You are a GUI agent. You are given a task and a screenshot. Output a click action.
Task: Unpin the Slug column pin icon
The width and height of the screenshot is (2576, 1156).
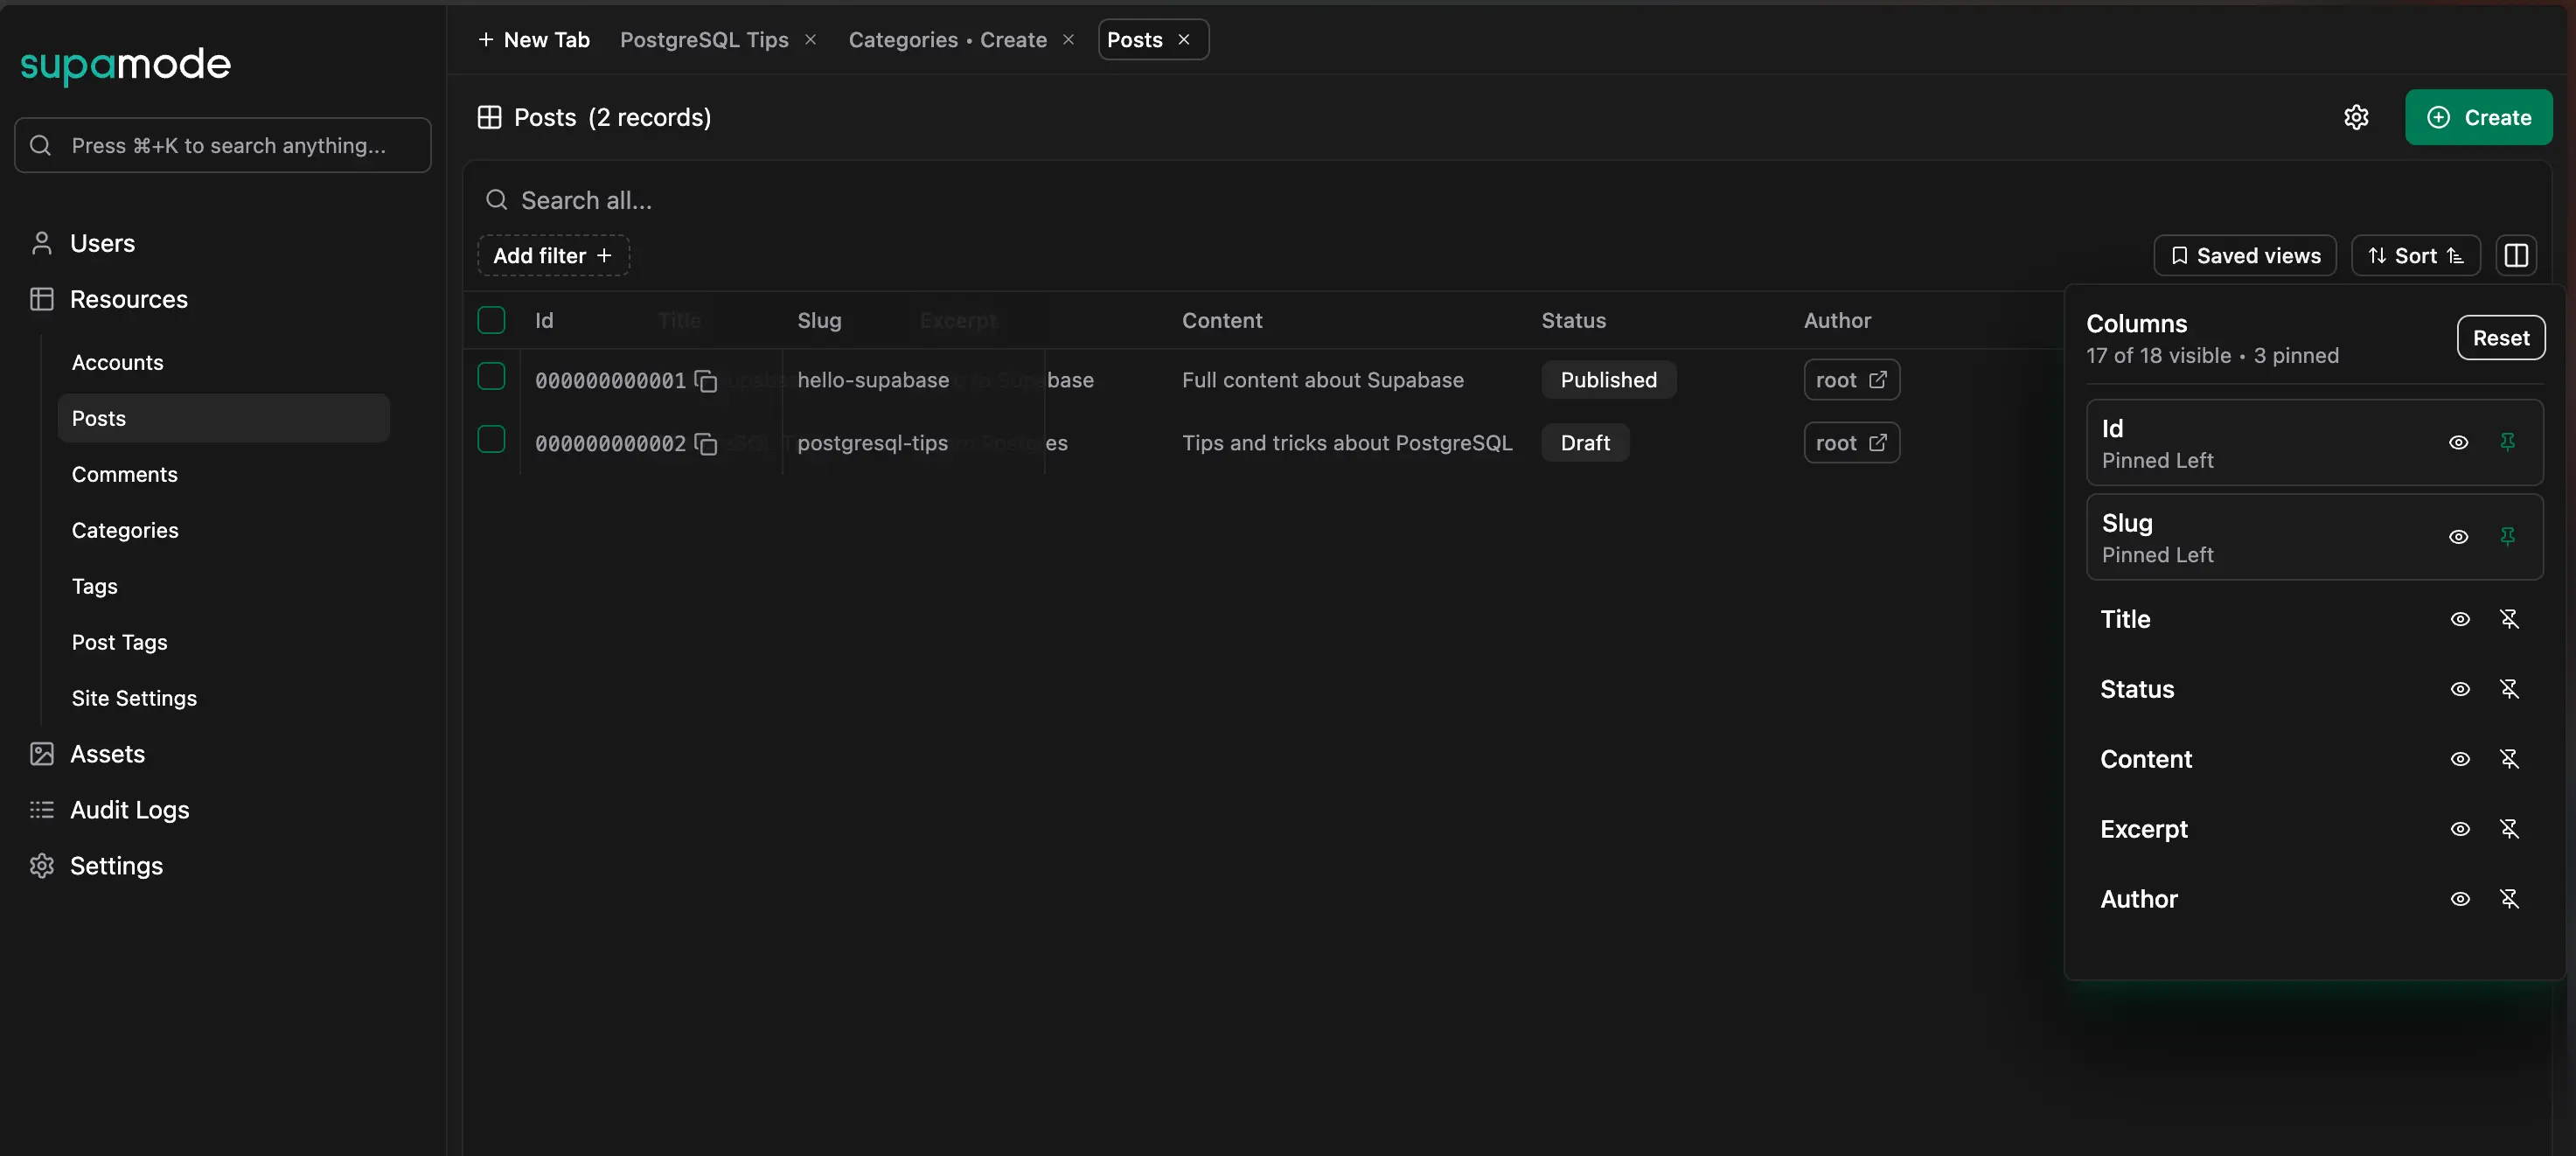[2507, 537]
